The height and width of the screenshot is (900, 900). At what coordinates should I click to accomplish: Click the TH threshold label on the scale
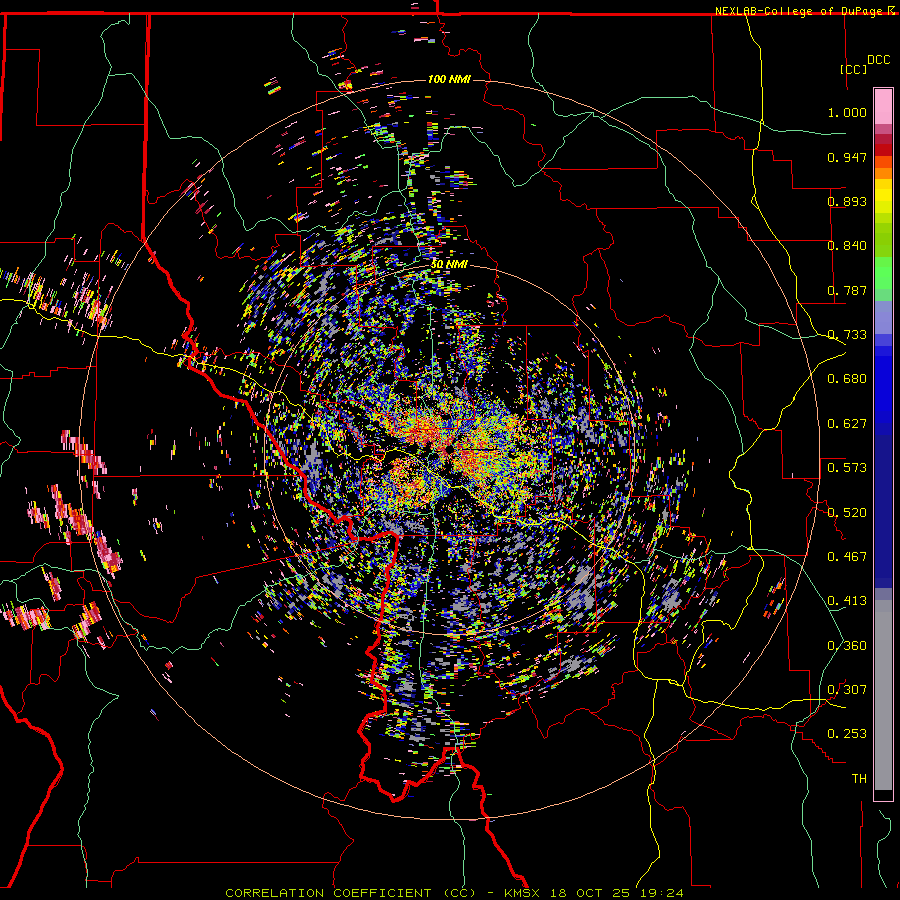[859, 779]
